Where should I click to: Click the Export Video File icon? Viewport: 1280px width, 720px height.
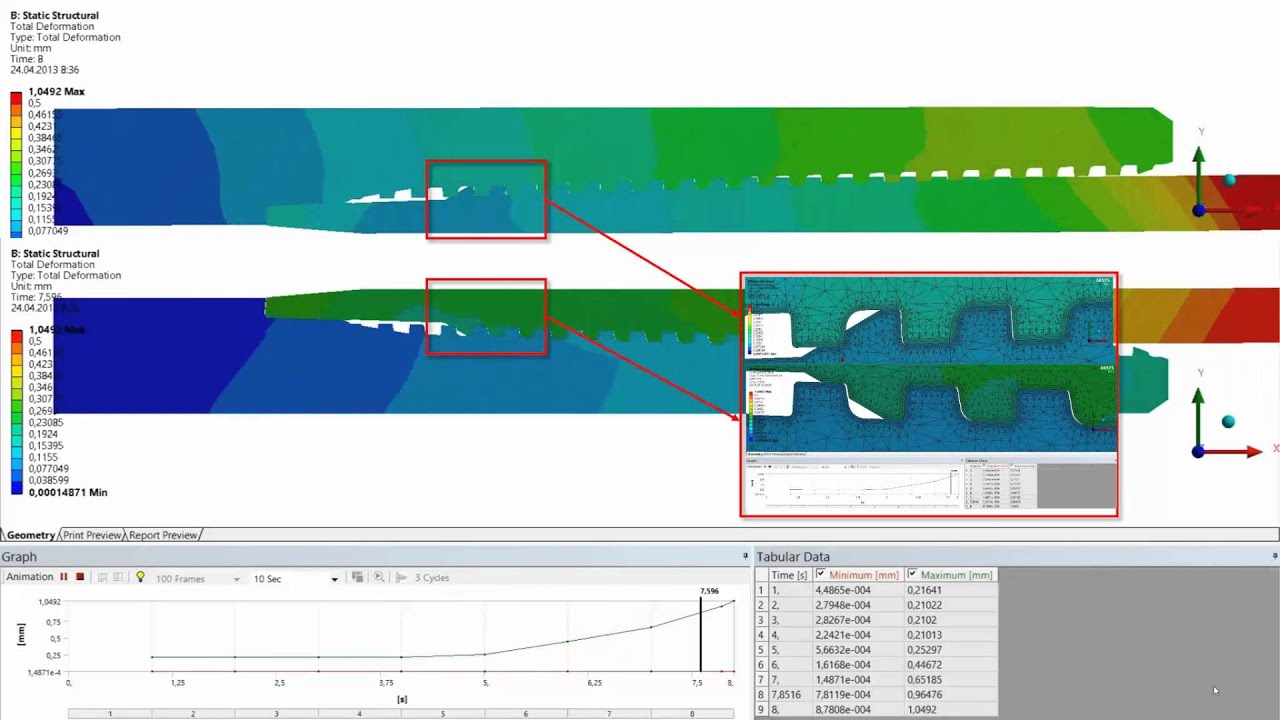(358, 577)
